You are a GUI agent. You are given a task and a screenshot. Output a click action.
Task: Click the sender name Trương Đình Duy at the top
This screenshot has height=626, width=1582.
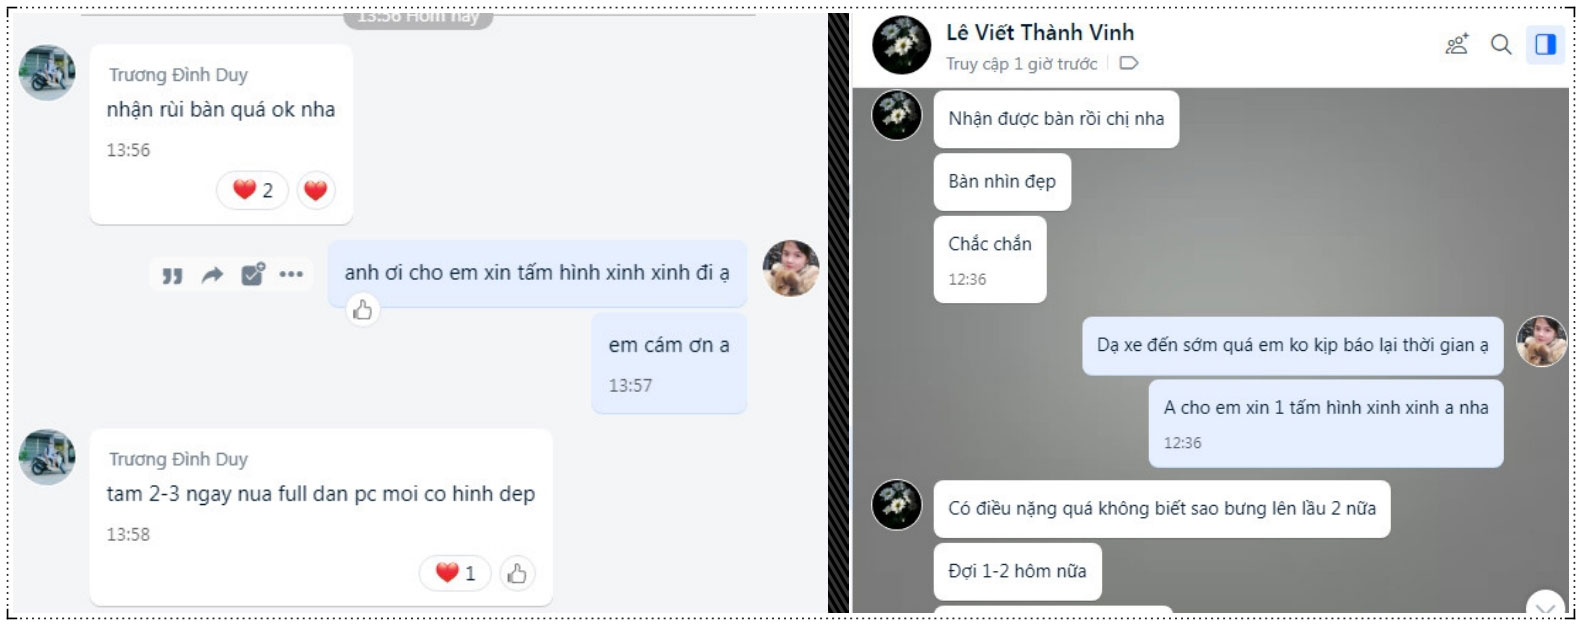[178, 75]
